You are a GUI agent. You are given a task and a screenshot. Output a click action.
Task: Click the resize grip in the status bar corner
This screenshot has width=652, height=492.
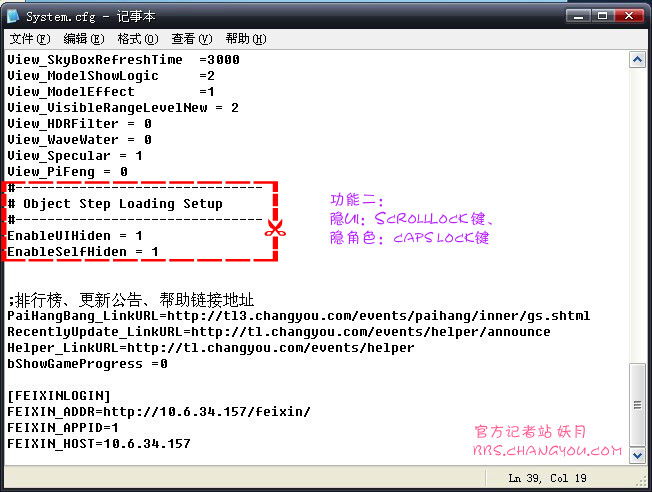point(642,482)
